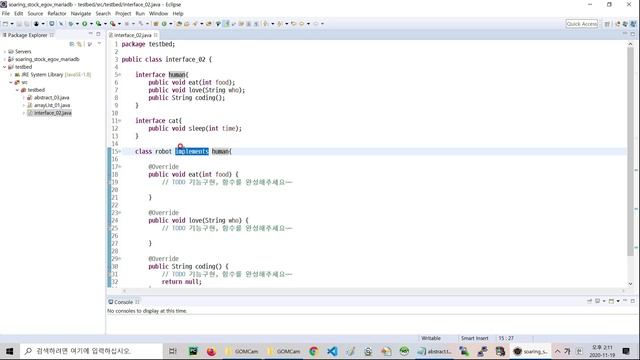This screenshot has width=640, height=360.
Task: Open Chrome from the taskbar
Action: coord(313,351)
